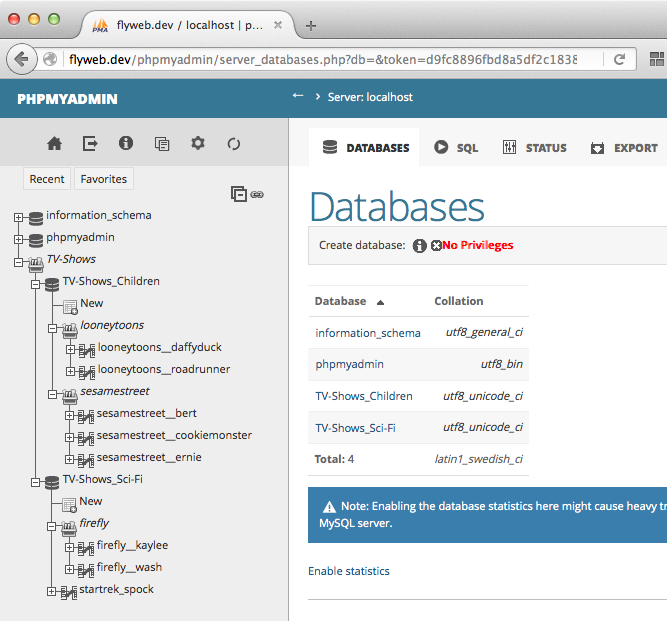Close the flyweb.dev browser tab
This screenshot has height=621, width=667.
click(278, 25)
